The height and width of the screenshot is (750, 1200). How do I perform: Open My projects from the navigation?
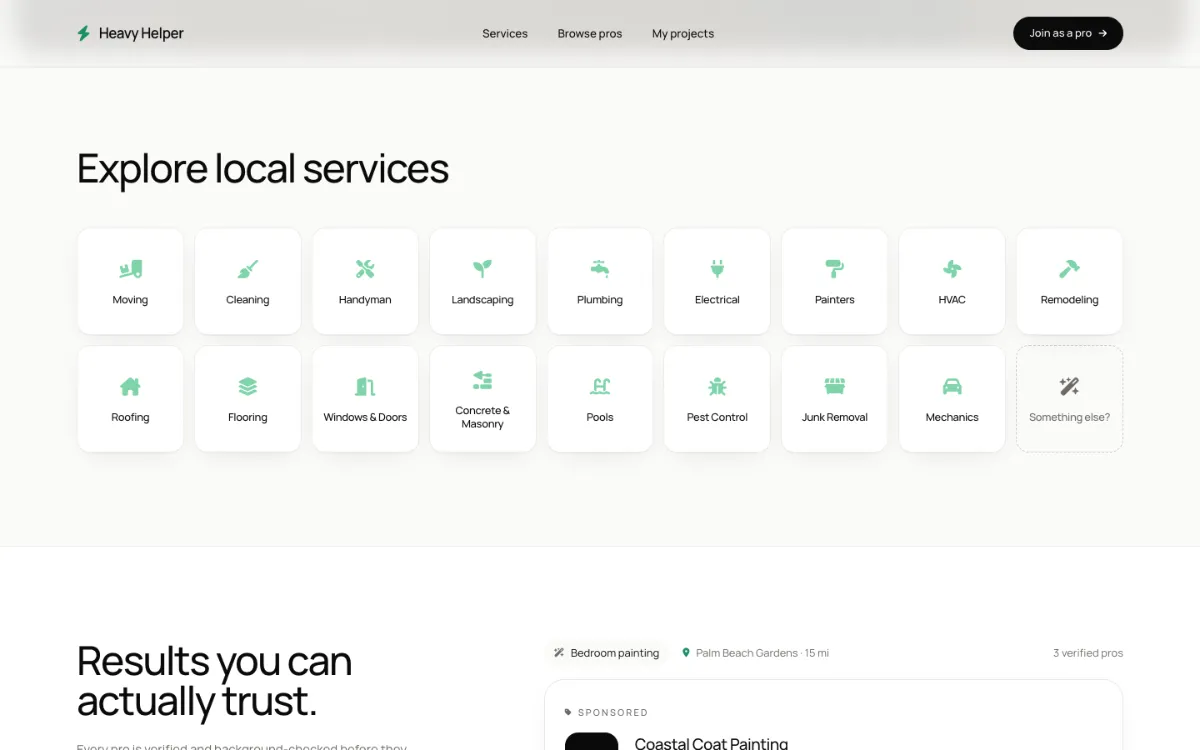(x=683, y=33)
